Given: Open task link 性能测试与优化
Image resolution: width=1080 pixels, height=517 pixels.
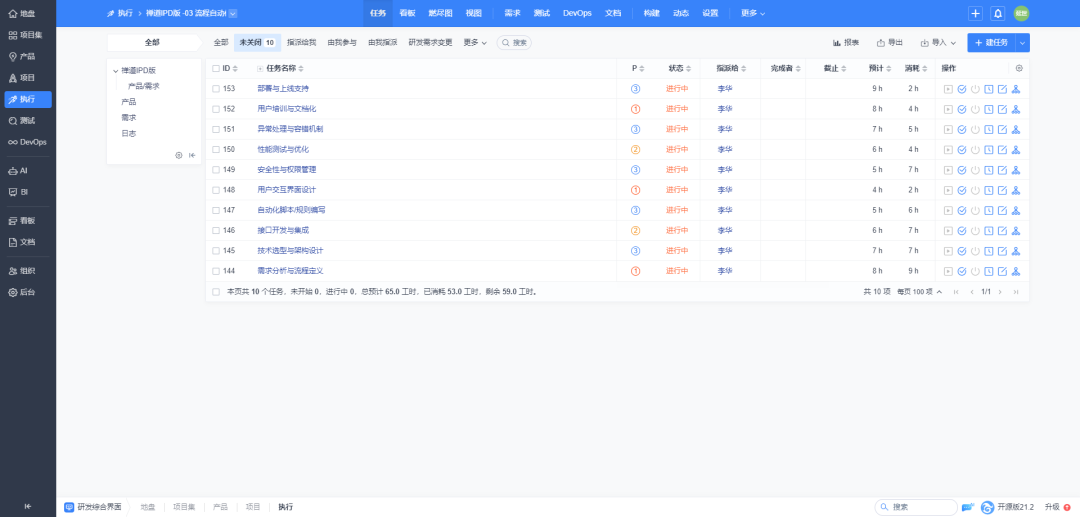Looking at the screenshot, I should pos(283,150).
